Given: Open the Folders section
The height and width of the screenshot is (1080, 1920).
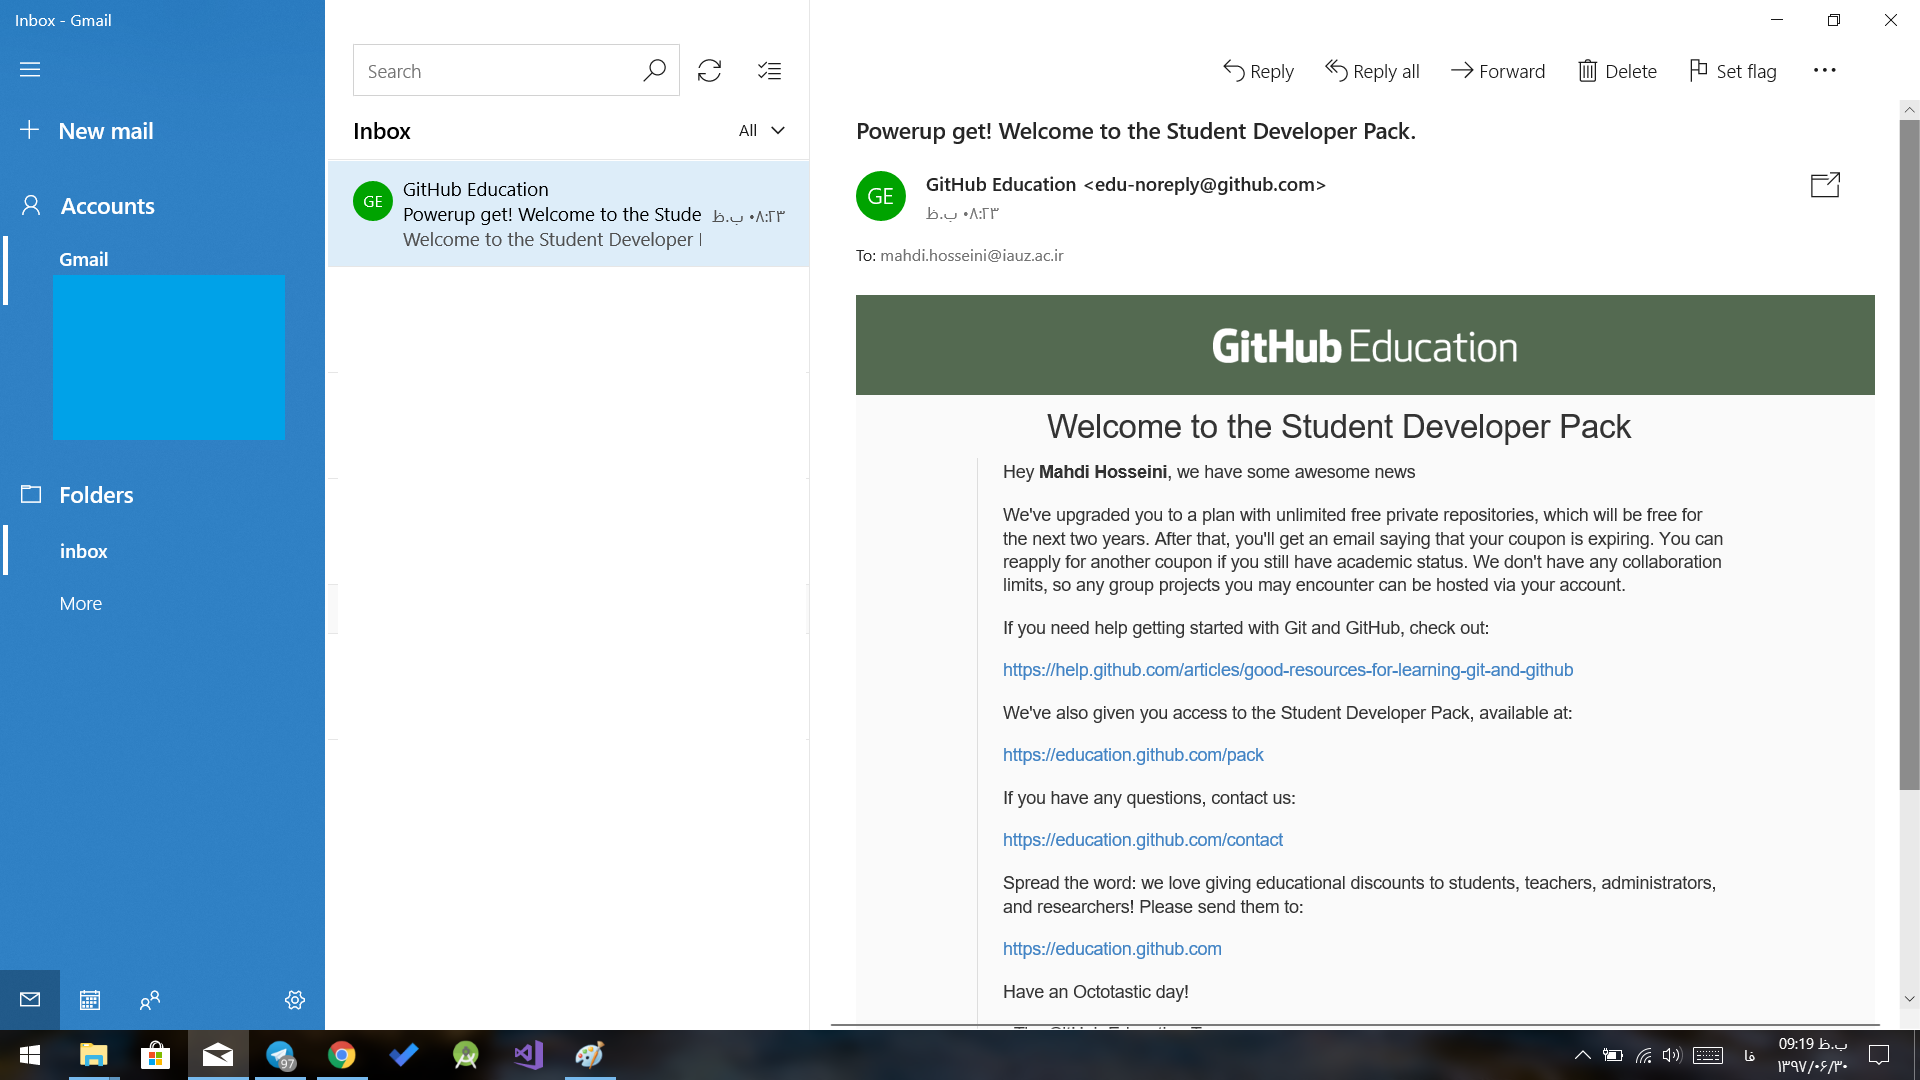Looking at the screenshot, I should coord(78,495).
